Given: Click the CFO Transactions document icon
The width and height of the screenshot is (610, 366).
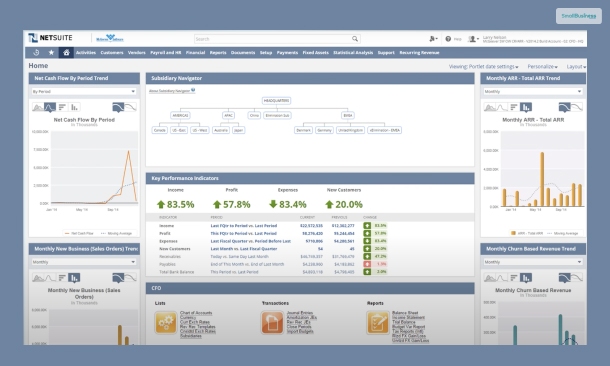Looking at the screenshot, I should 272,322.
